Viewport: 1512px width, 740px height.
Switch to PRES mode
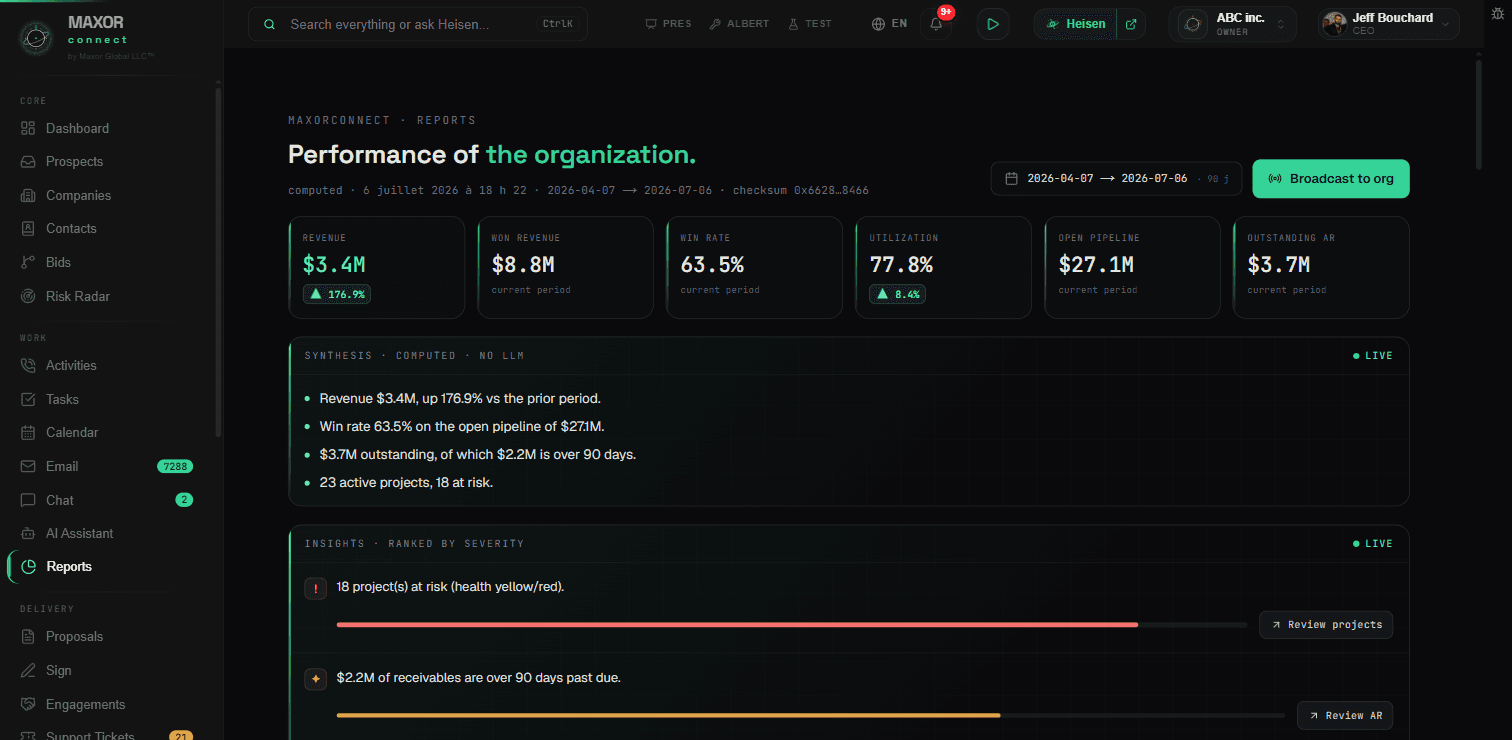[x=668, y=23]
